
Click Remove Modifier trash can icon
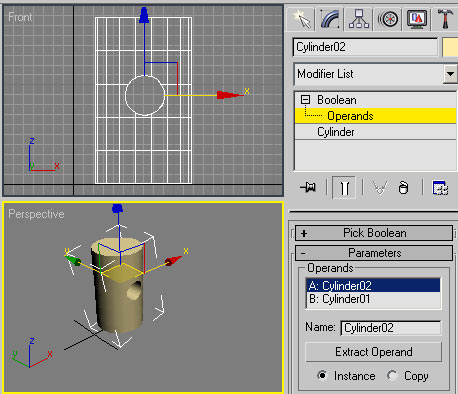click(403, 187)
